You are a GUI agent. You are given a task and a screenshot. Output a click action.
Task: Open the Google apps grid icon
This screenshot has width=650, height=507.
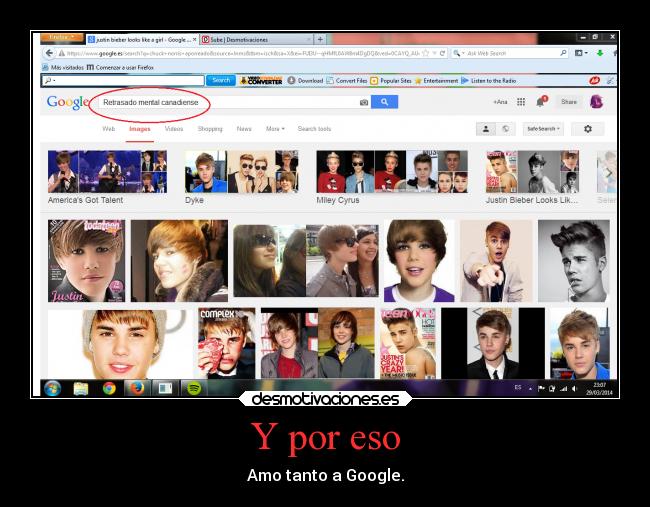click(x=521, y=102)
